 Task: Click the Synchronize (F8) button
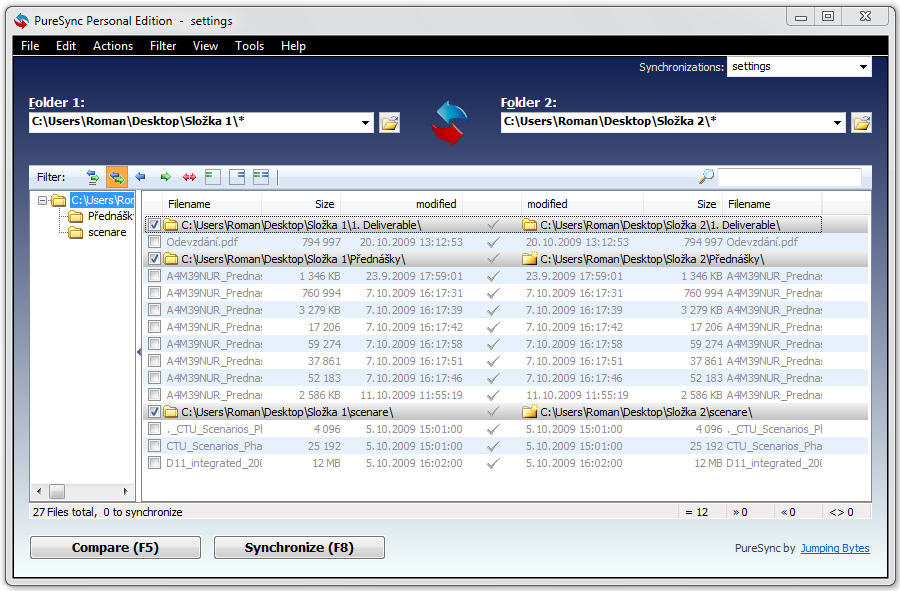(299, 547)
